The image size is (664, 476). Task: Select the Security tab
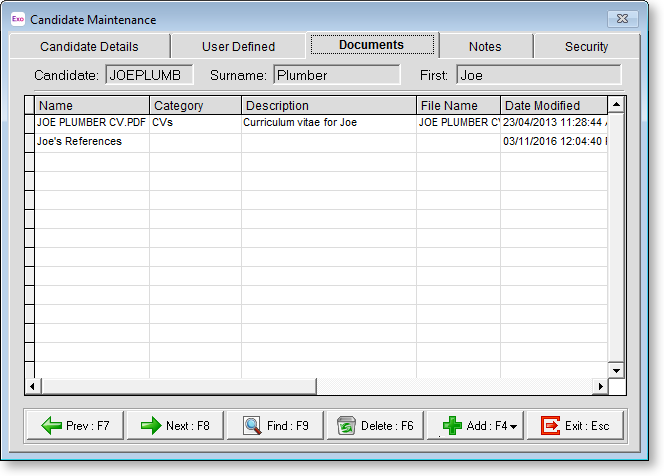[x=586, y=46]
